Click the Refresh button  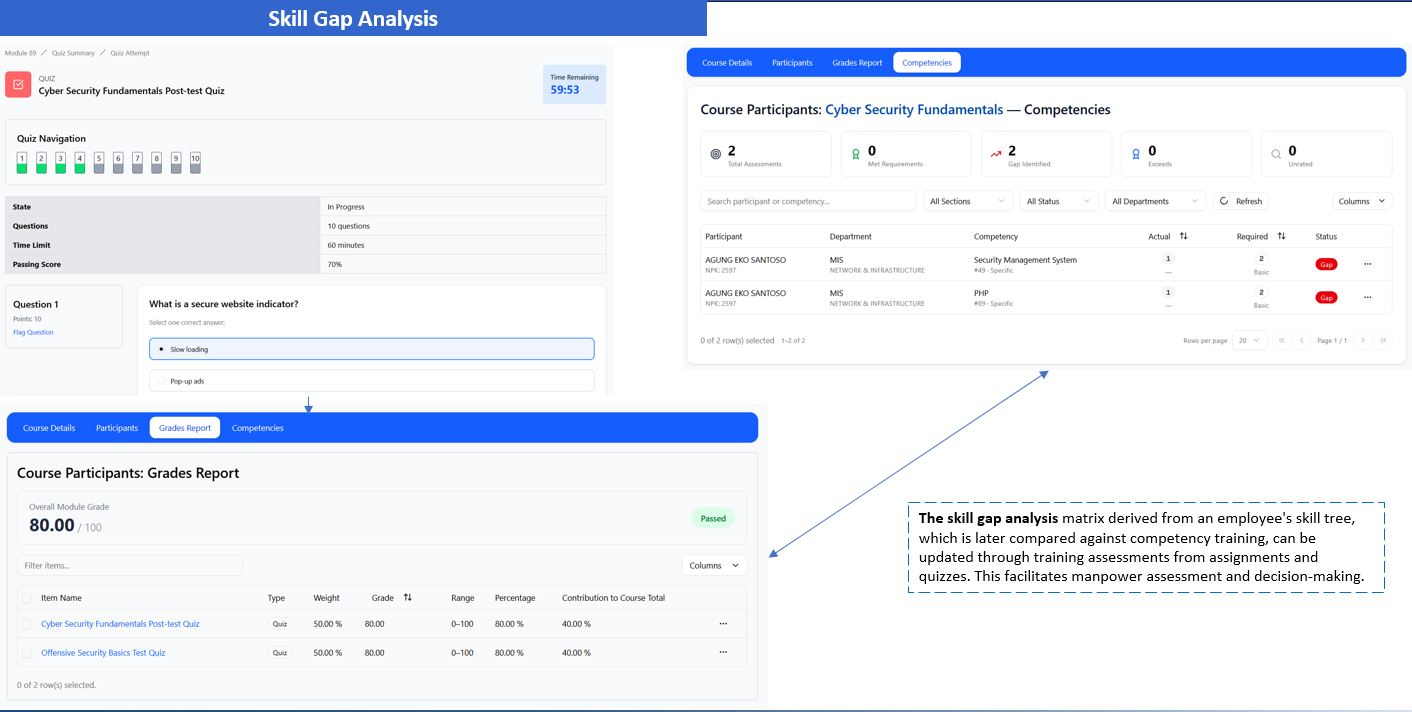[1241, 201]
